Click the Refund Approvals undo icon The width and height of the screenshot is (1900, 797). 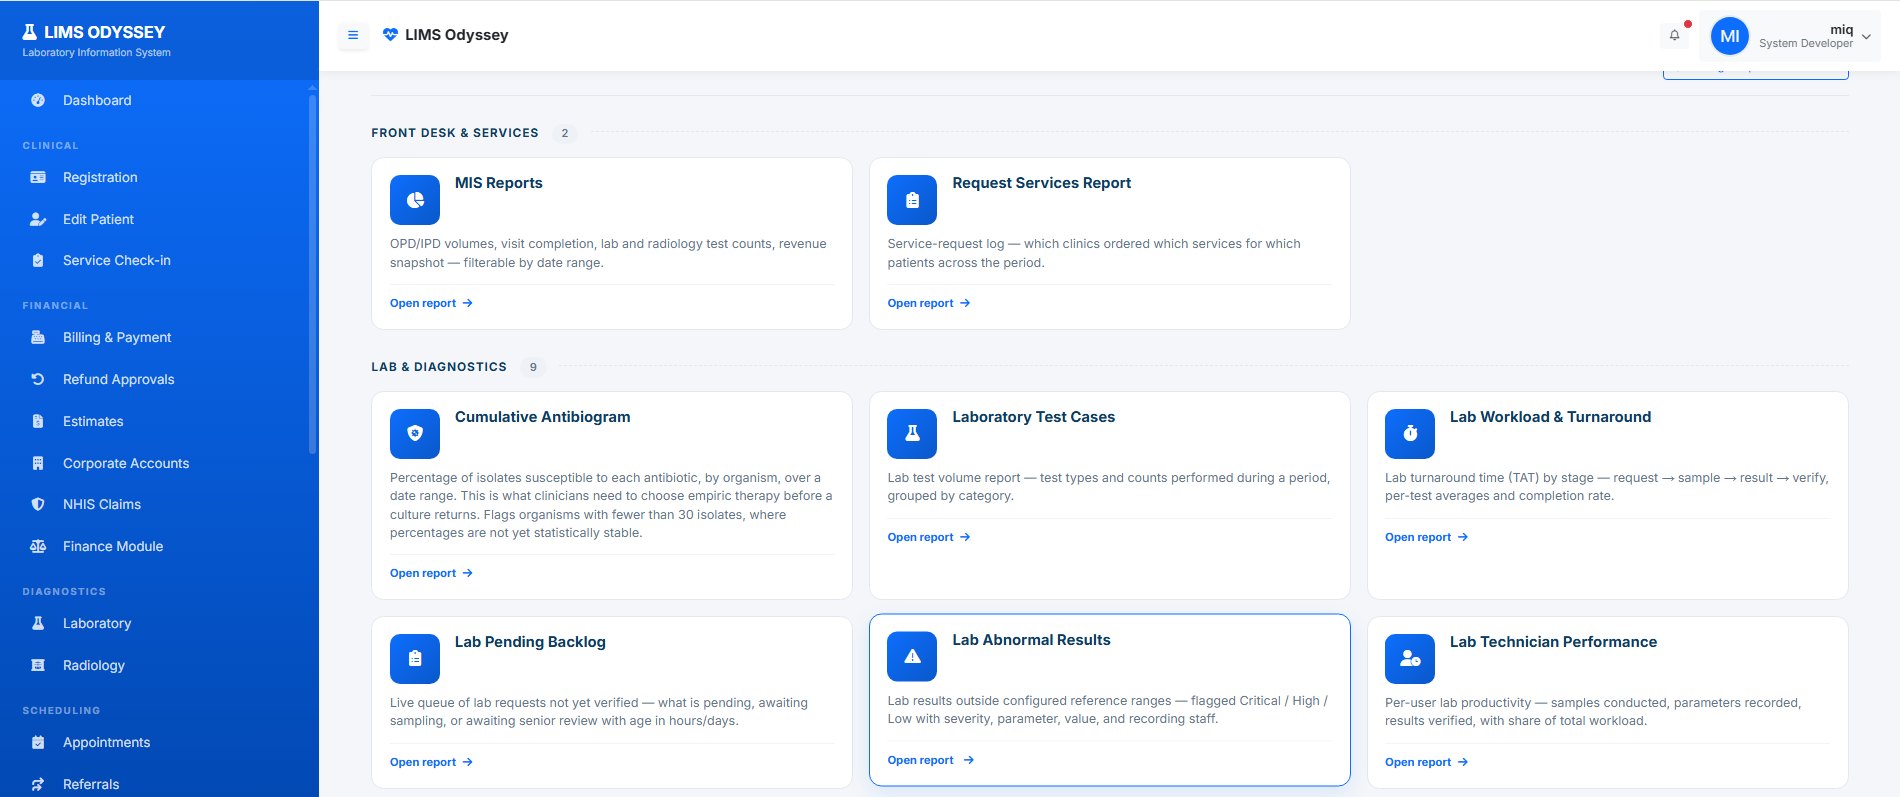[x=38, y=379]
